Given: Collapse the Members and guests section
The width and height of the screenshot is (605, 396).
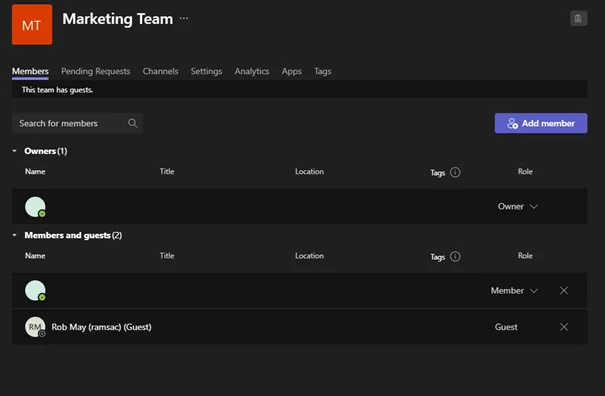Looking at the screenshot, I should [x=15, y=235].
